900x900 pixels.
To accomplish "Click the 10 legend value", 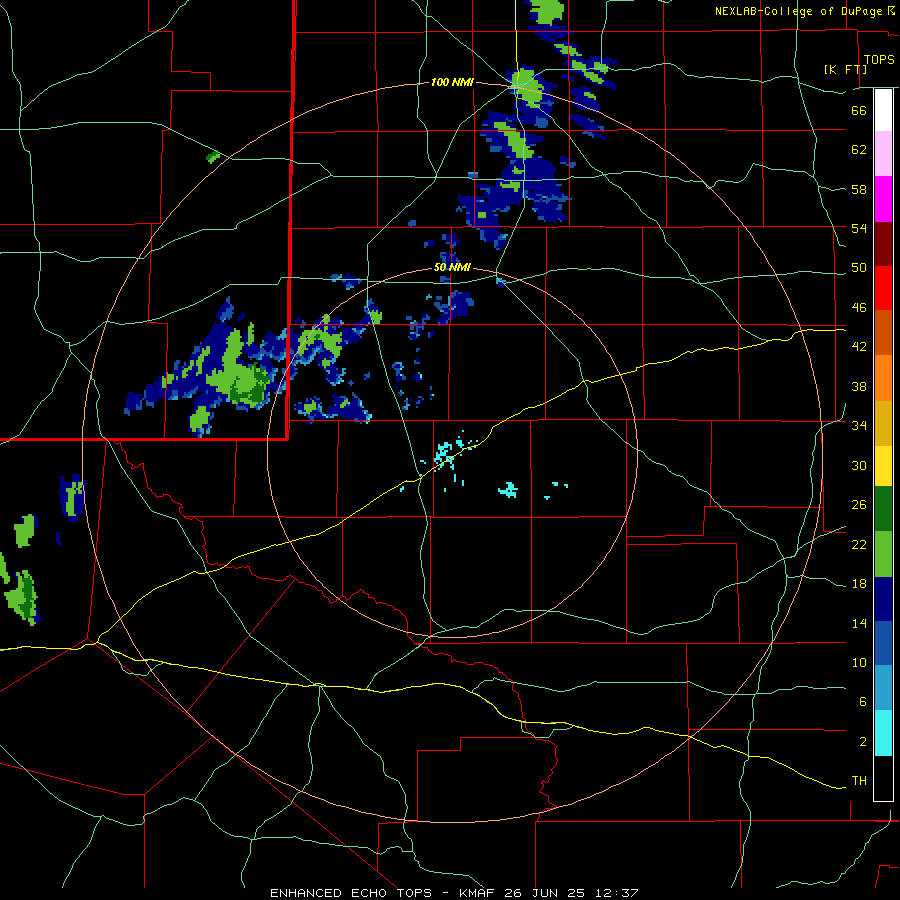I will (x=859, y=663).
